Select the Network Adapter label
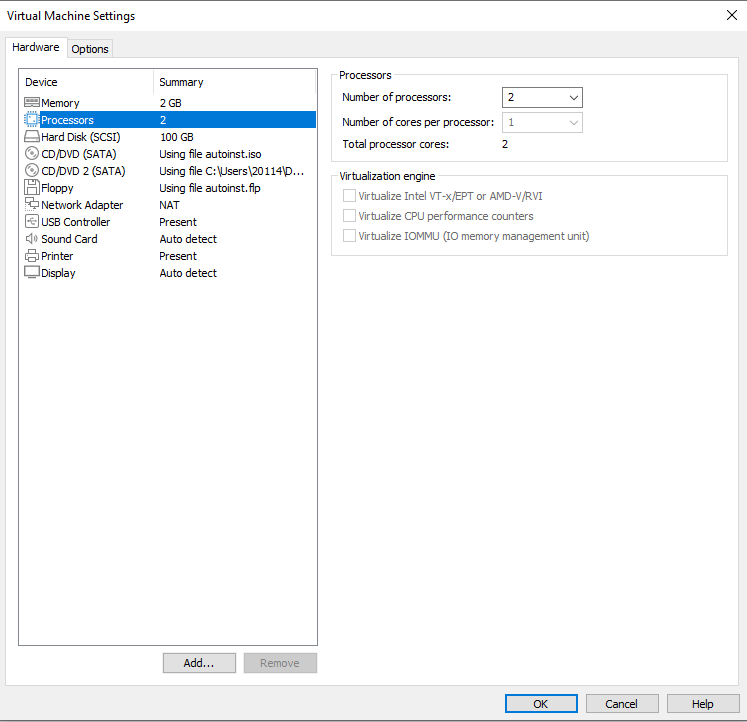Image resolution: width=747 pixels, height=722 pixels. click(x=82, y=205)
